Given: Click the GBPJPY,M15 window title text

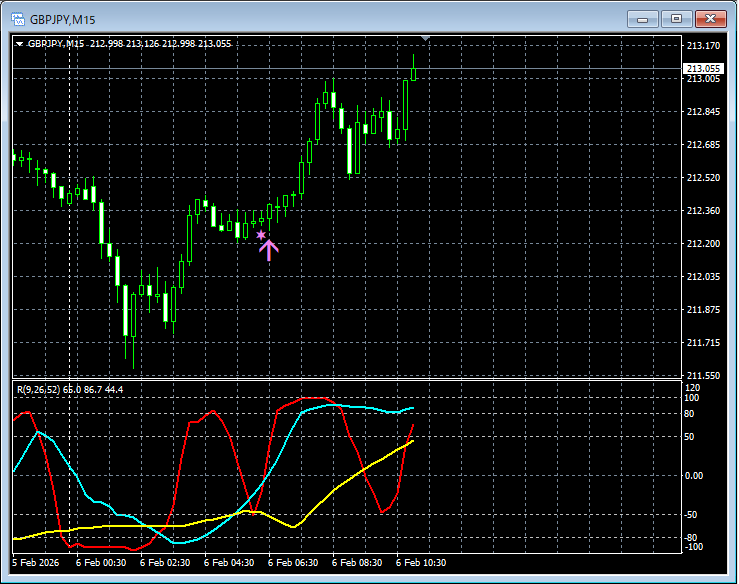Looking at the screenshot, I should [63, 20].
